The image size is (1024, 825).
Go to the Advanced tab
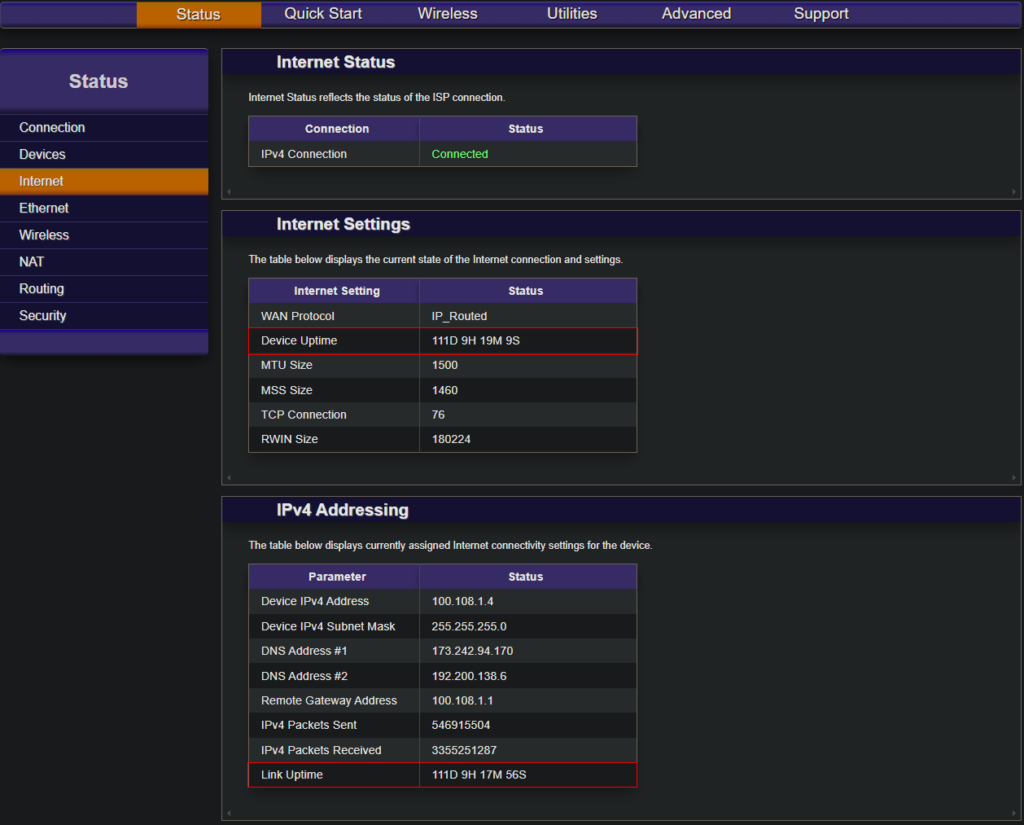click(696, 14)
